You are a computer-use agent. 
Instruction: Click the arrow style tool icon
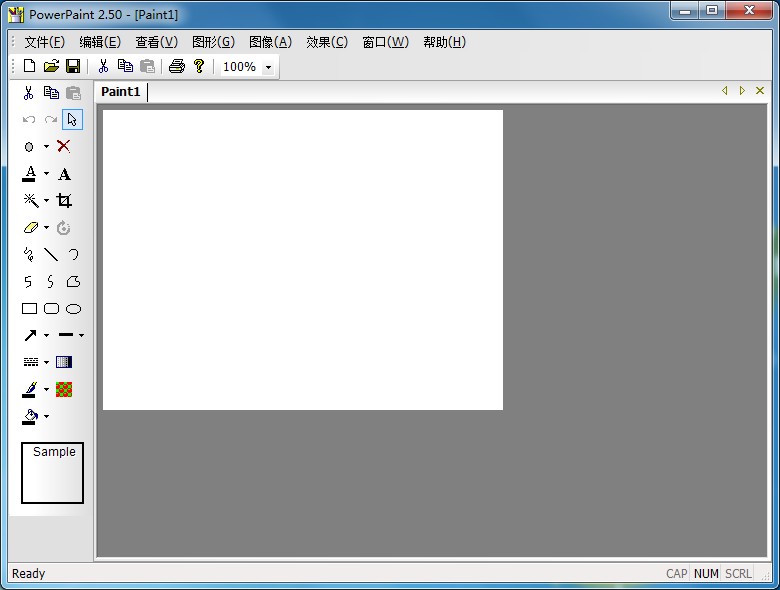point(31,335)
